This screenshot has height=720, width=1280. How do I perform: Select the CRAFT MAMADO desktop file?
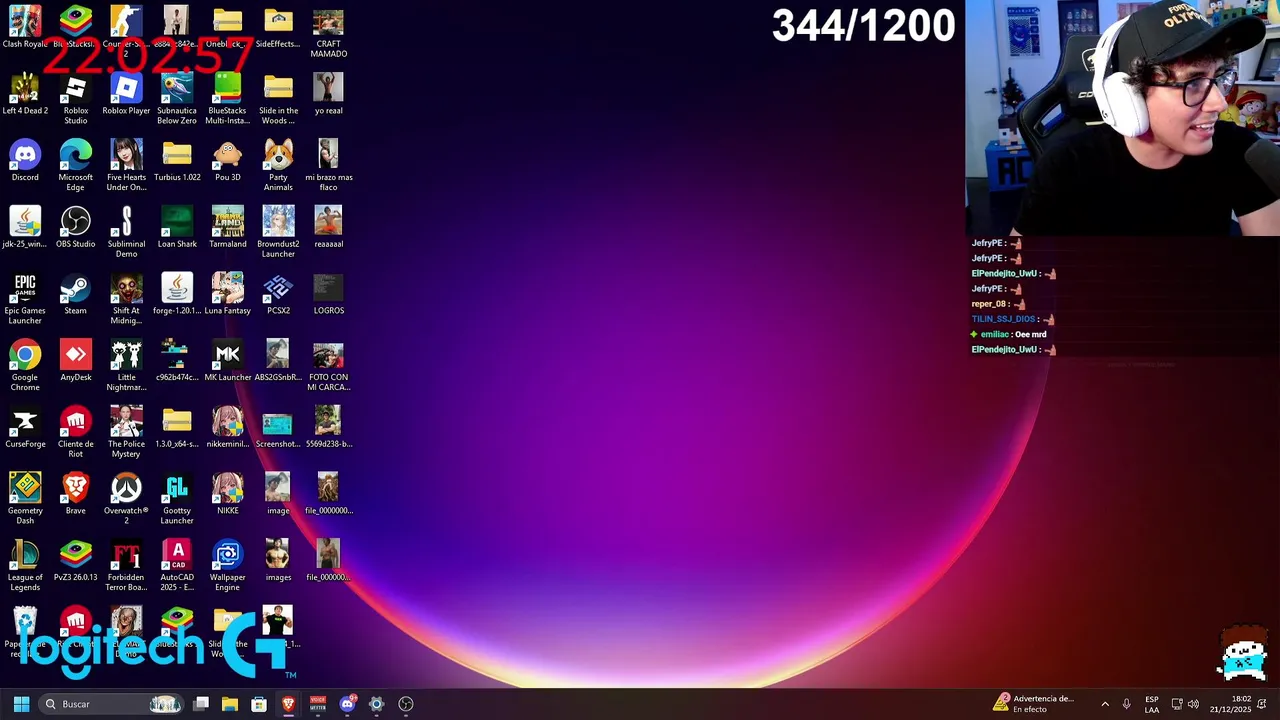[x=328, y=32]
